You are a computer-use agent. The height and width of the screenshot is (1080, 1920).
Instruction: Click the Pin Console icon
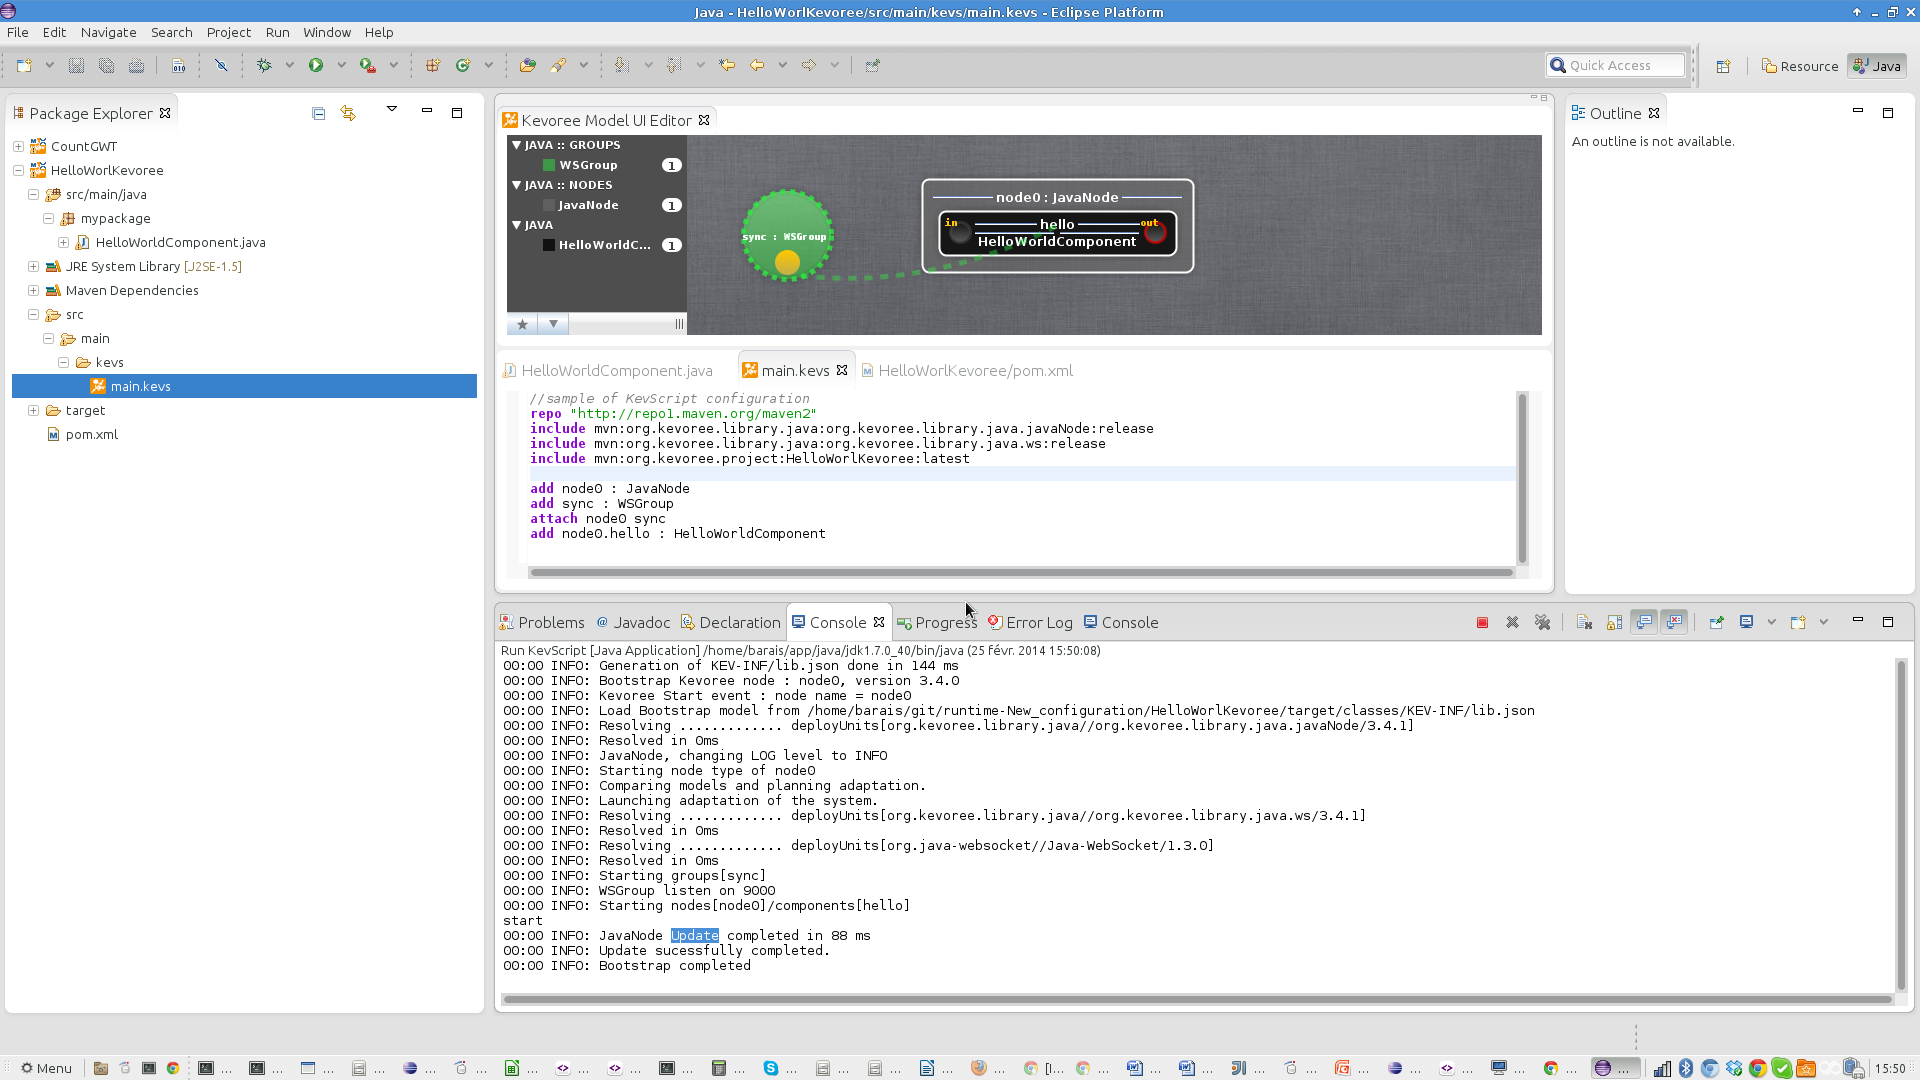1716,622
